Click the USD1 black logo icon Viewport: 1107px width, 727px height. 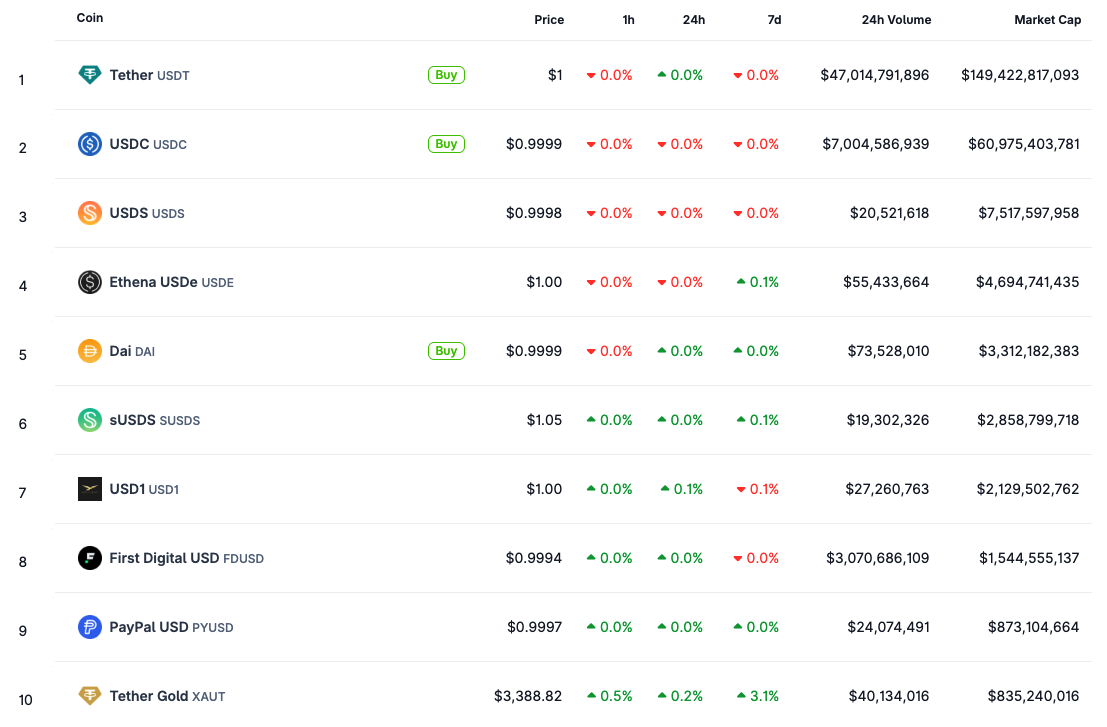[90, 489]
